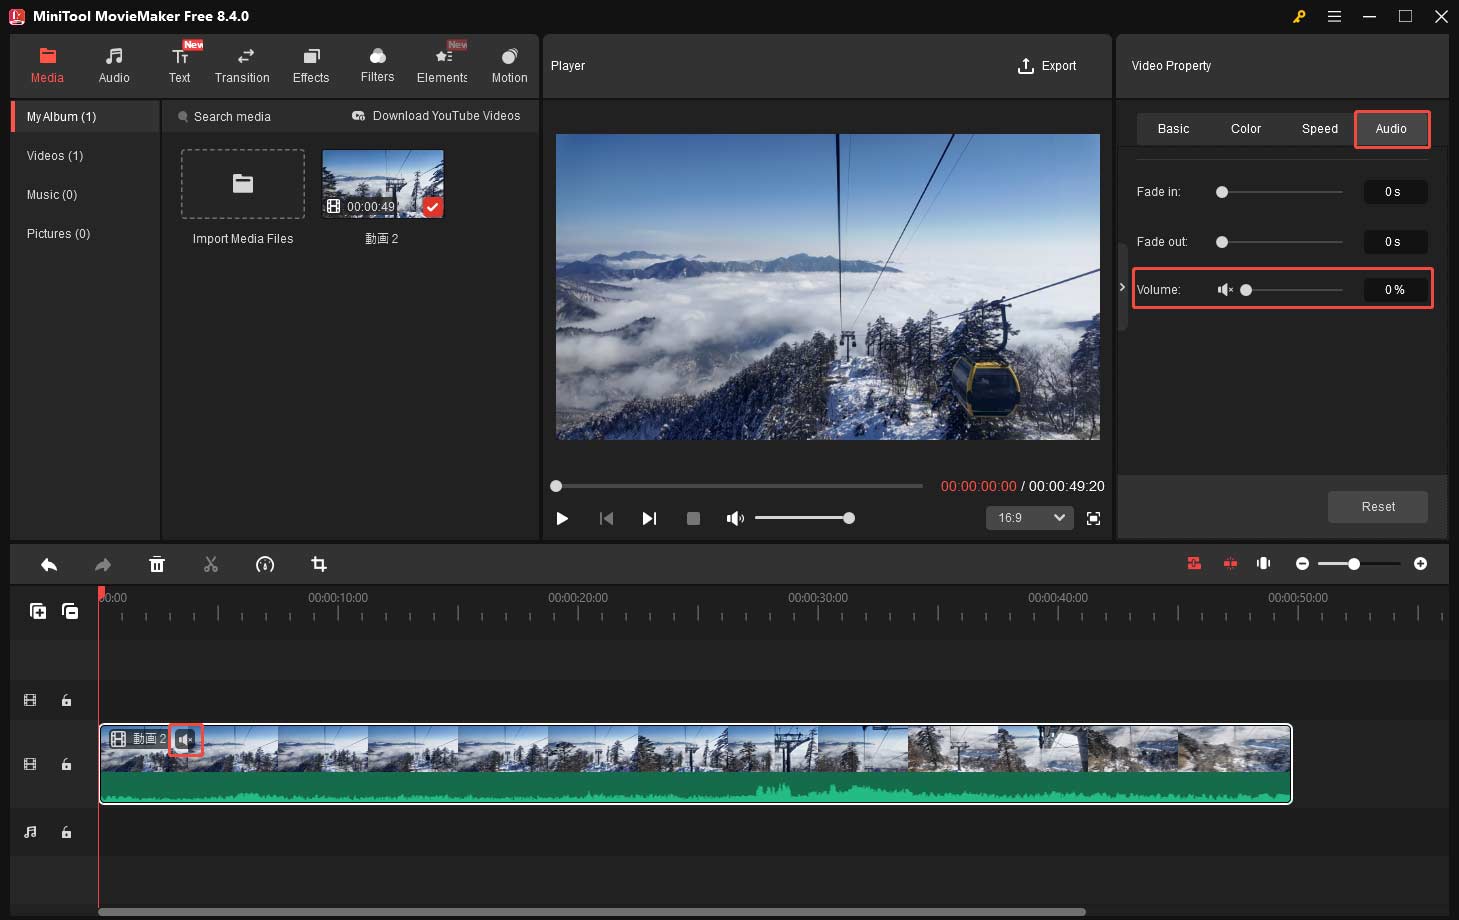The width and height of the screenshot is (1459, 920).
Task: Mute the 動画 2 clip on the timeline
Action: (186, 739)
